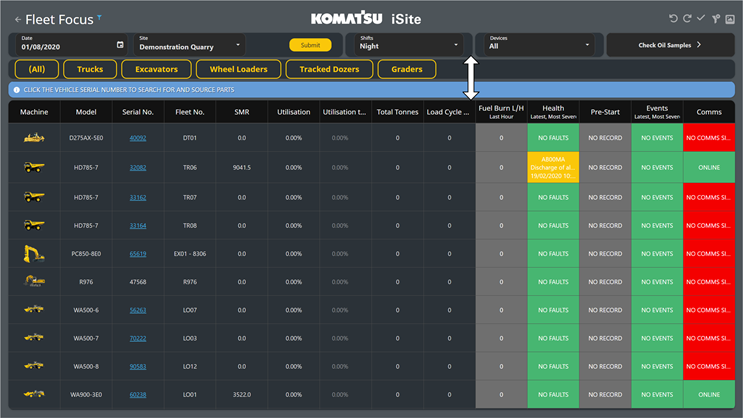Image resolution: width=743 pixels, height=418 pixels.
Task: Click the checkmark icon in top toolbar
Action: click(x=701, y=18)
